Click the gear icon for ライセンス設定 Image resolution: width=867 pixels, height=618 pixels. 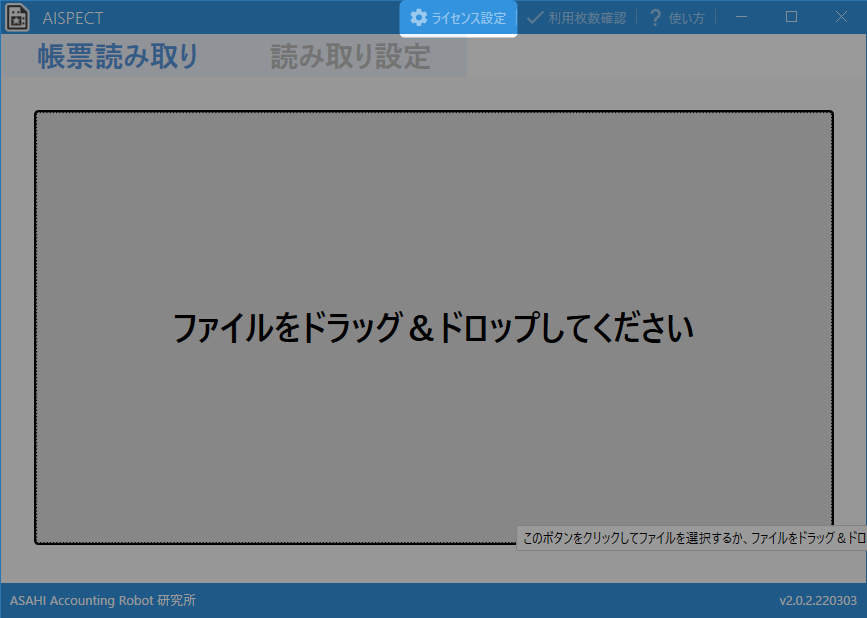pyautogui.click(x=418, y=18)
